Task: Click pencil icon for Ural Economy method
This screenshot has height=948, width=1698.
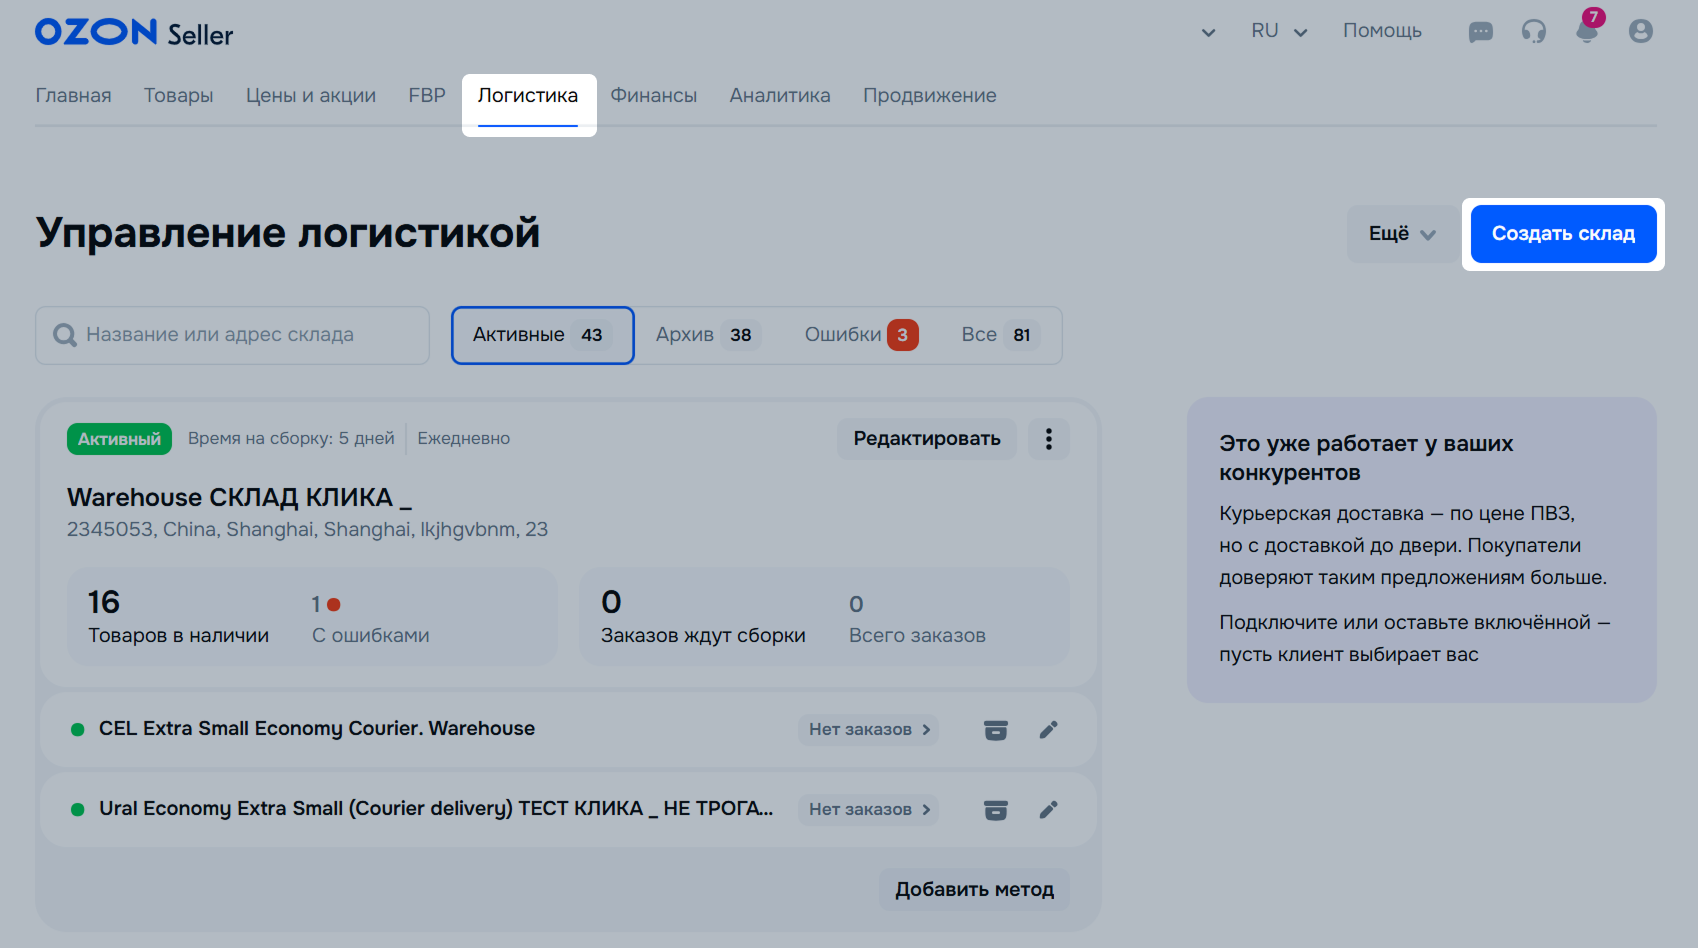Action: click(1048, 810)
